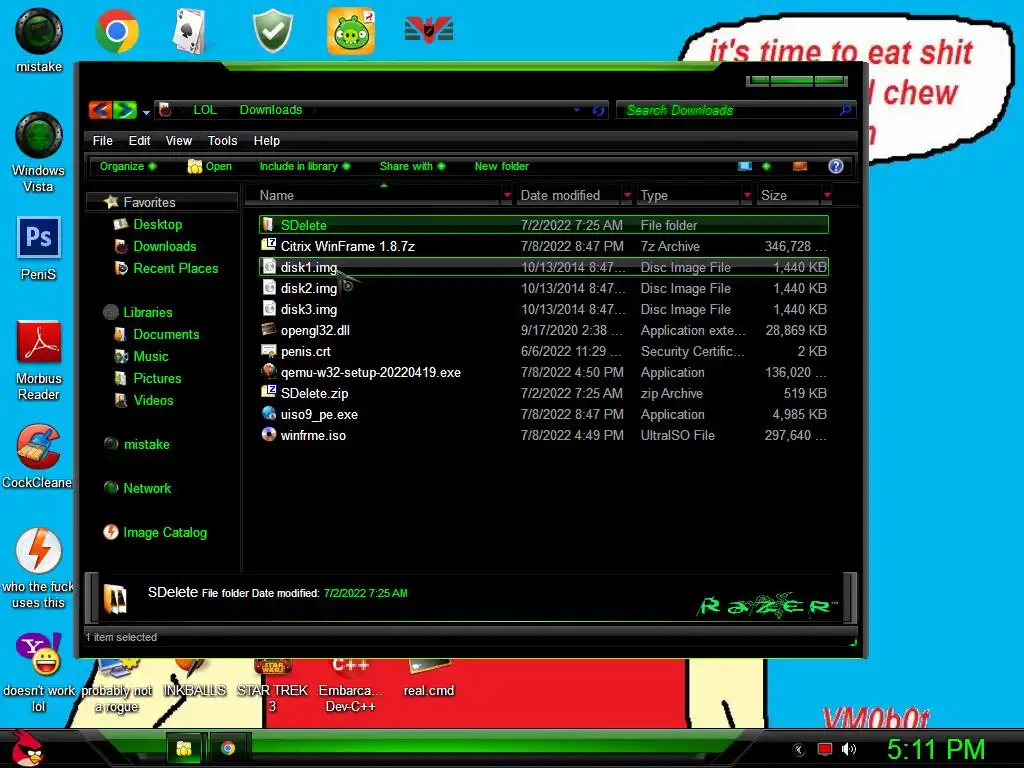Open Name column filter dropdown arrow
1024x768 pixels.
[507, 195]
